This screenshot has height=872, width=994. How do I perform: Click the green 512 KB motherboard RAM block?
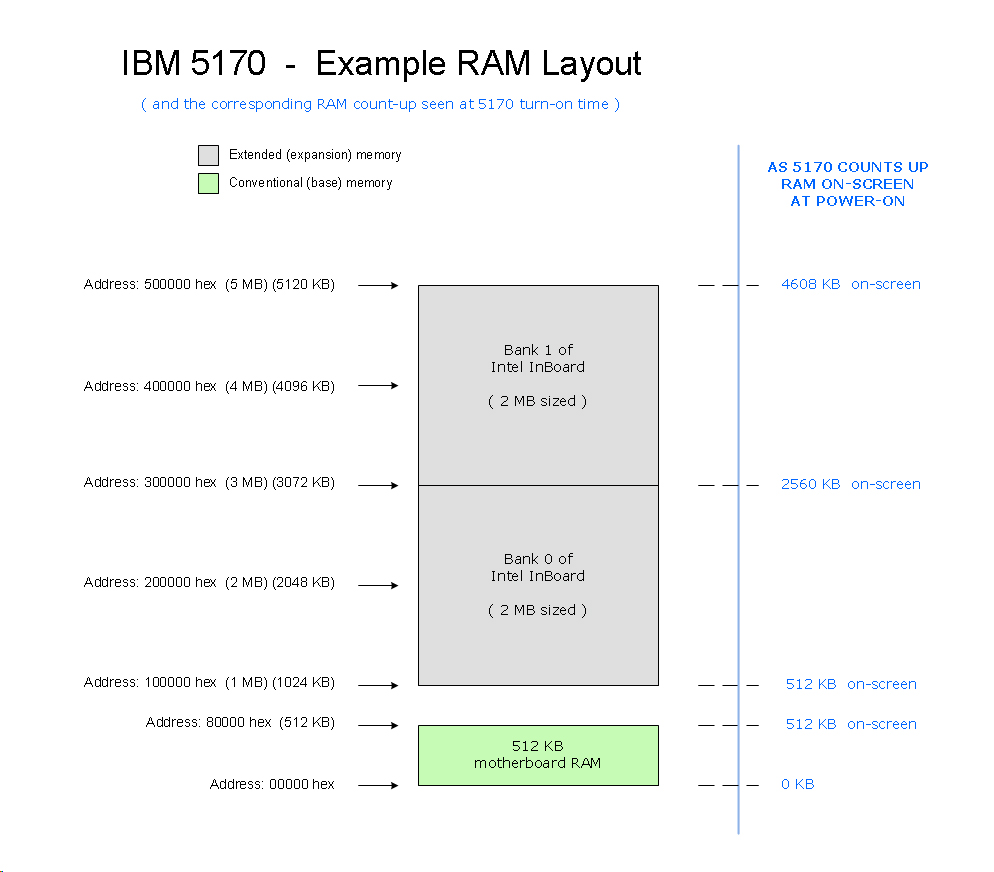538,755
